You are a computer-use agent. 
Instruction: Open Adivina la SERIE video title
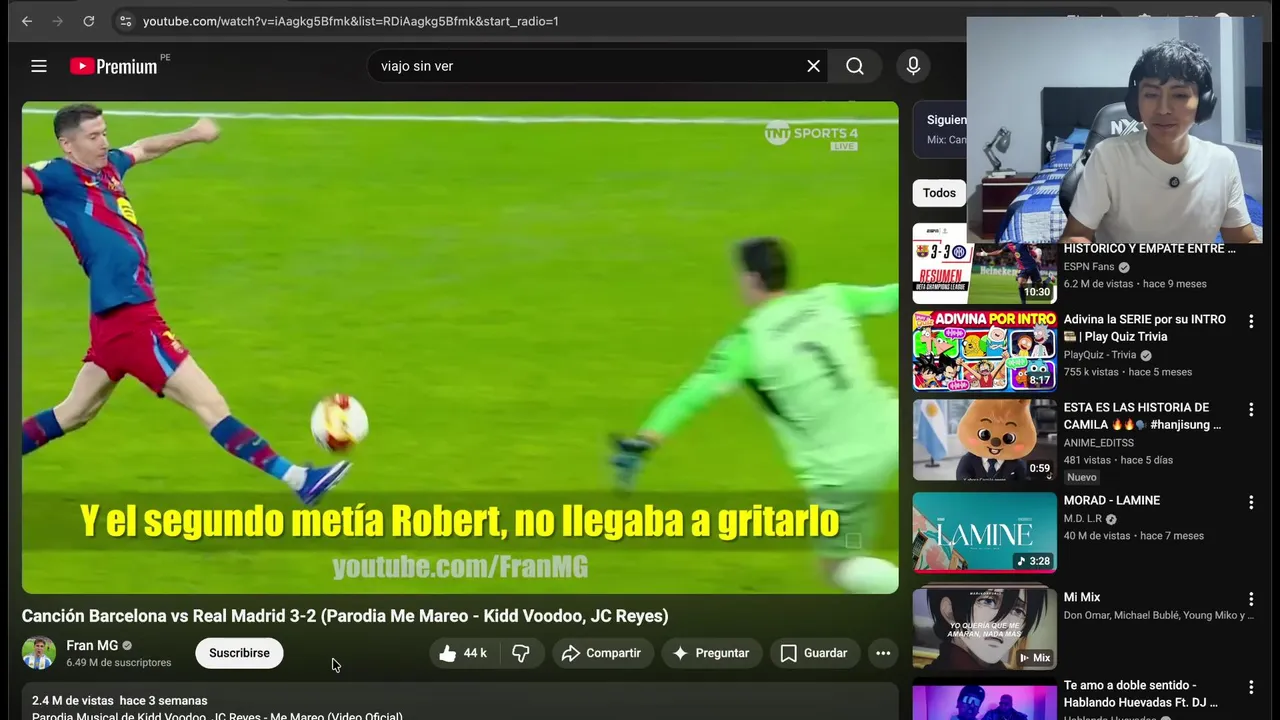point(1145,328)
